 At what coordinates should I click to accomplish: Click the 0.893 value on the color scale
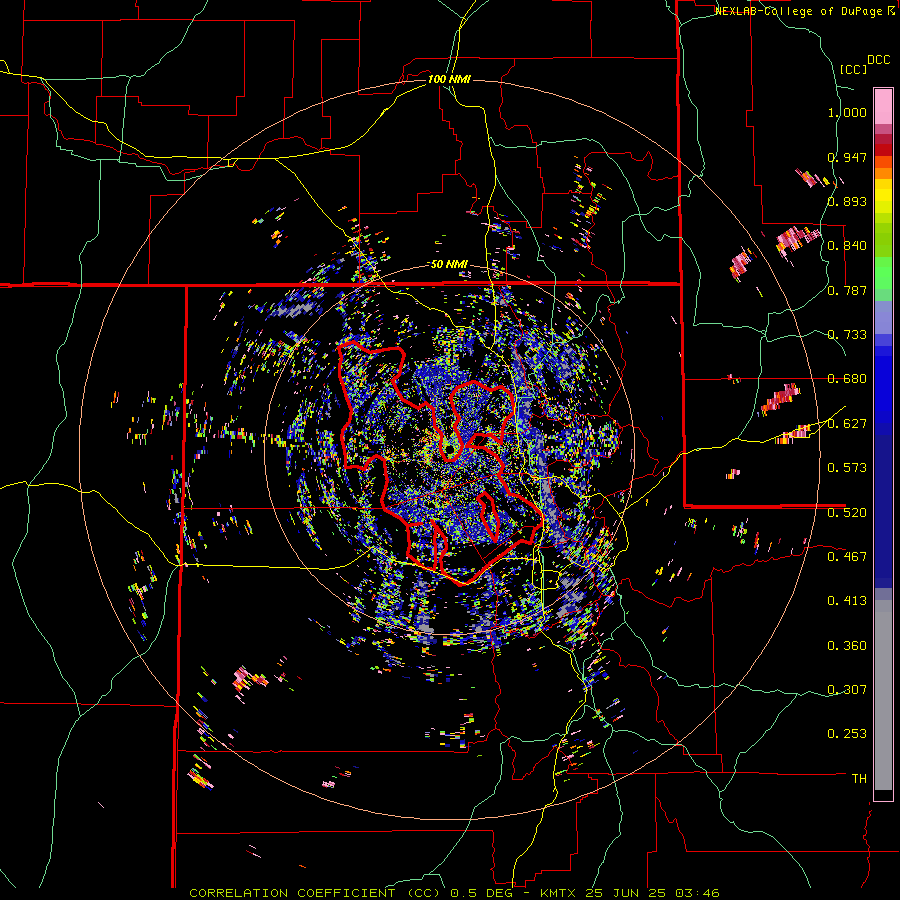pyautogui.click(x=847, y=201)
